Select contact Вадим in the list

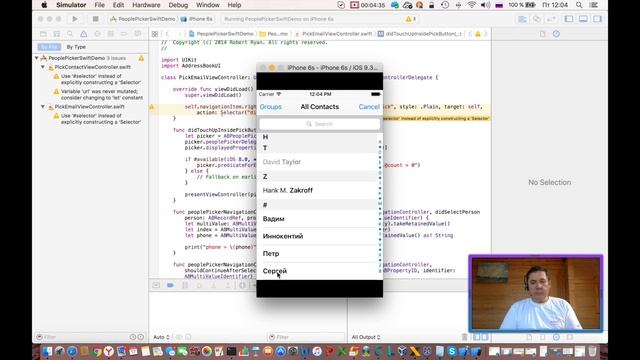[318, 219]
